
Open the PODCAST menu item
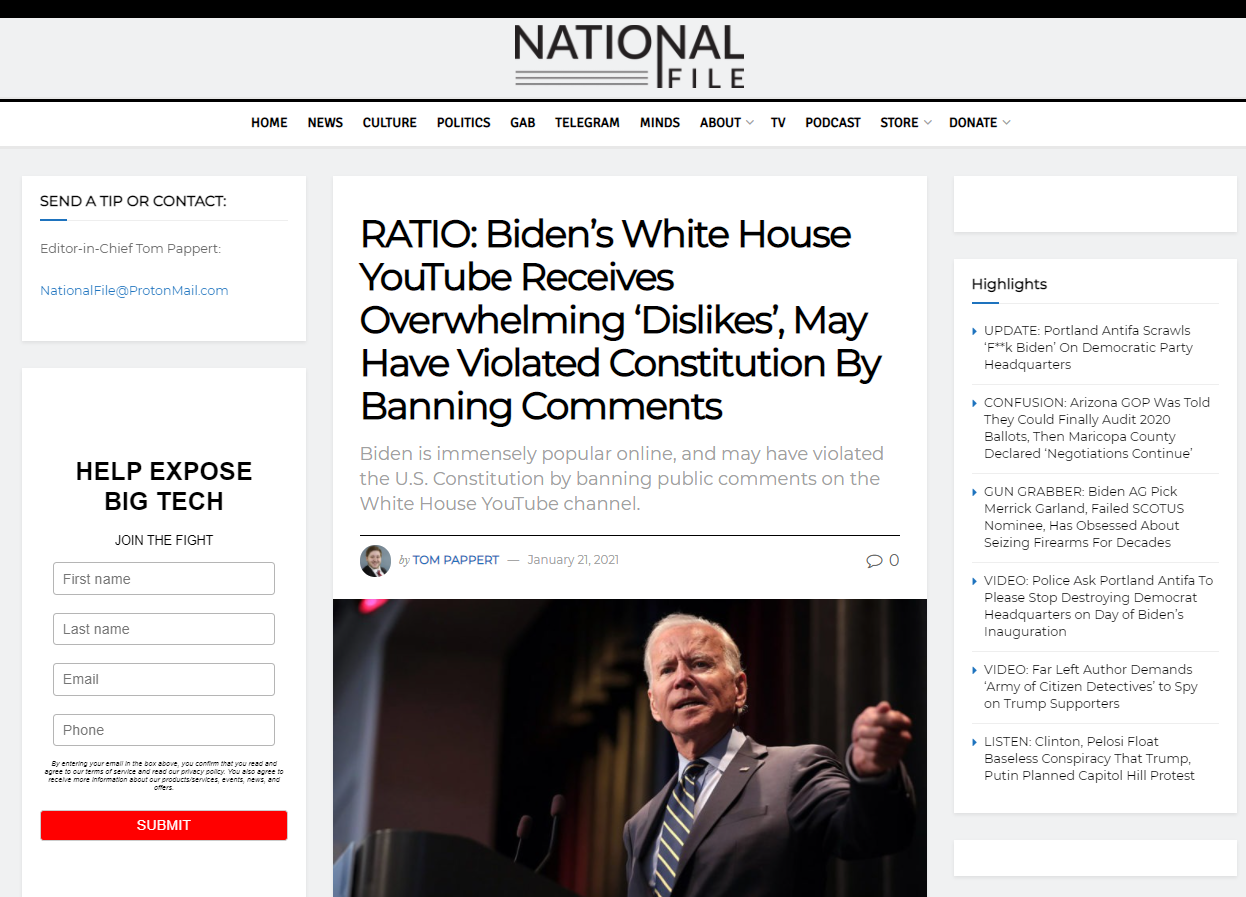(x=833, y=123)
